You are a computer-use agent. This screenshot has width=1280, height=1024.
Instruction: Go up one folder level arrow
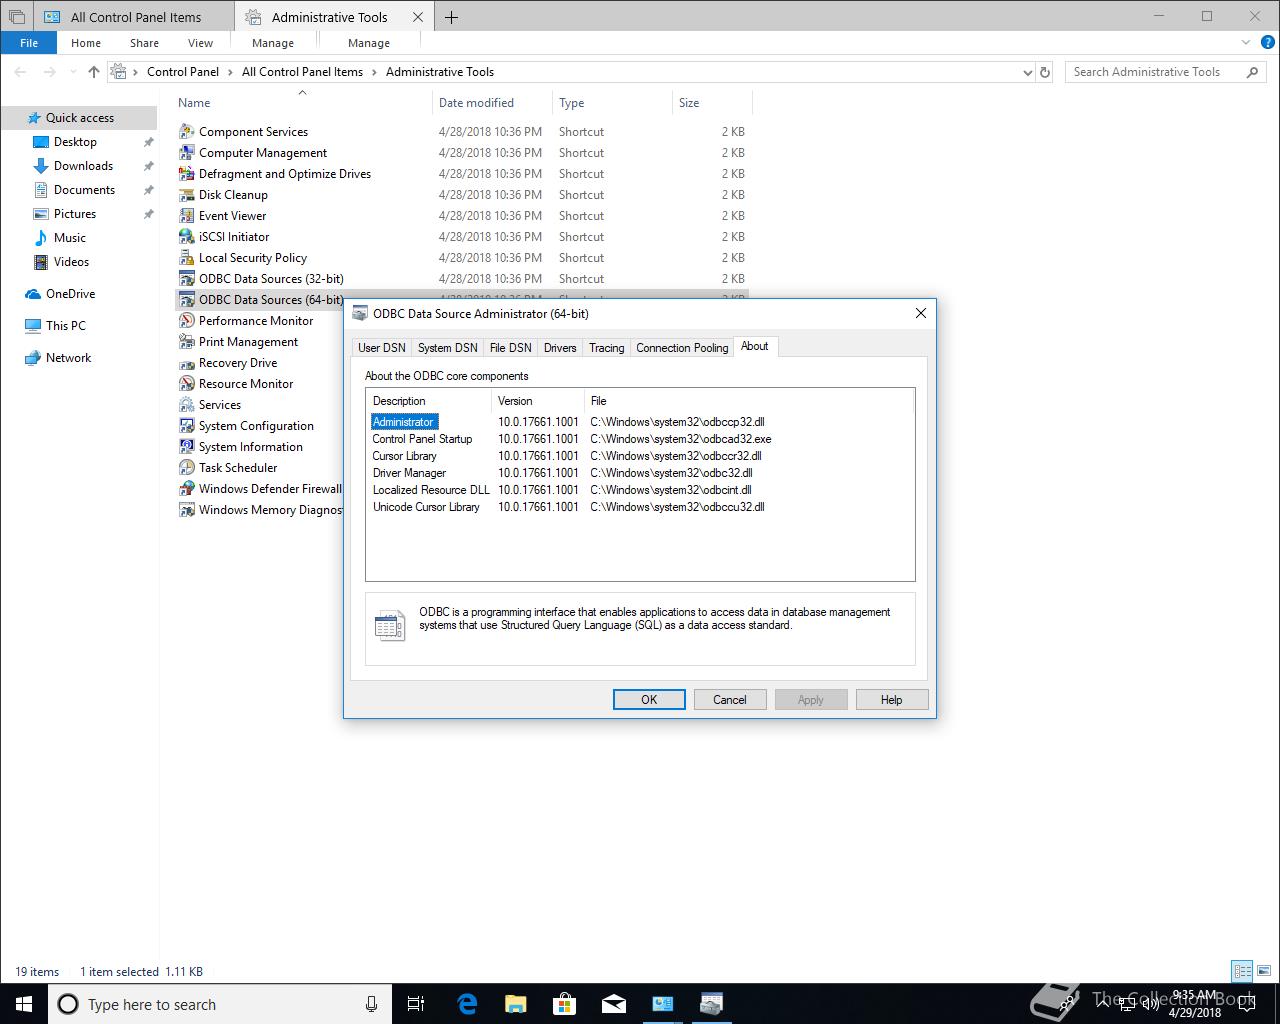tap(94, 72)
